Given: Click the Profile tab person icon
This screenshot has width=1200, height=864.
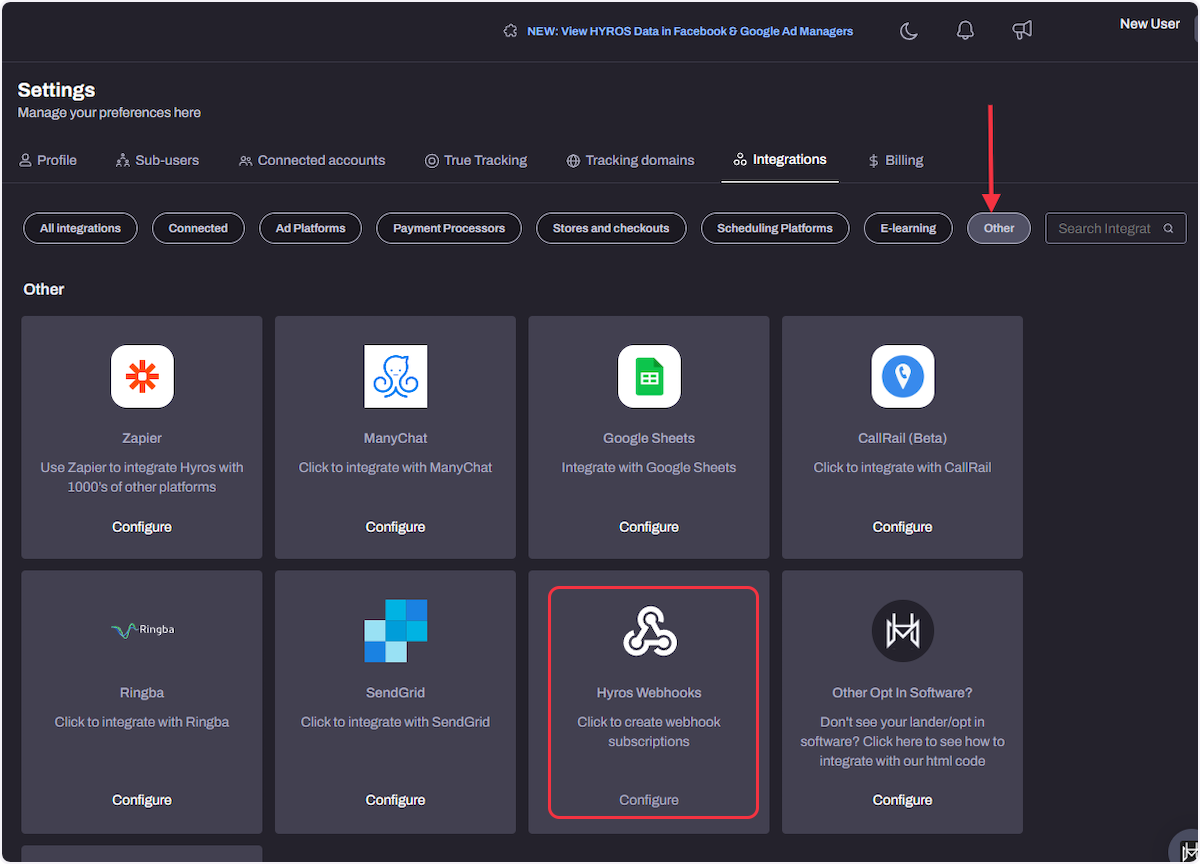Looking at the screenshot, I should point(25,160).
